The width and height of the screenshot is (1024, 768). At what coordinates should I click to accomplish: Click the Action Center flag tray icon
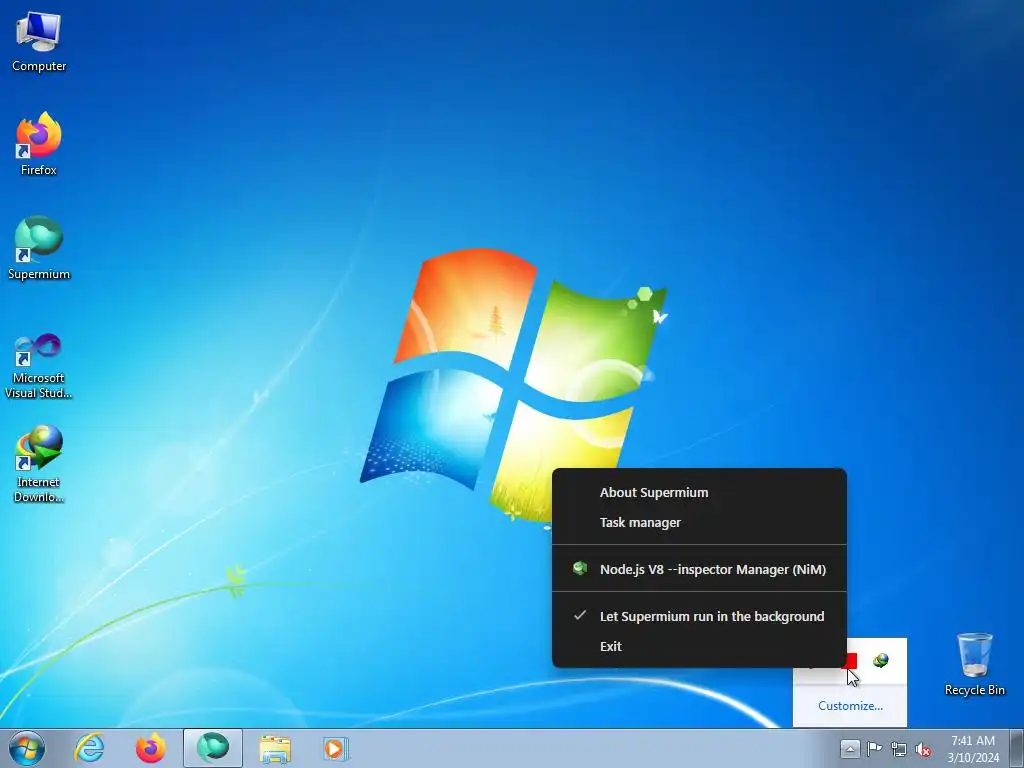pyautogui.click(x=874, y=748)
